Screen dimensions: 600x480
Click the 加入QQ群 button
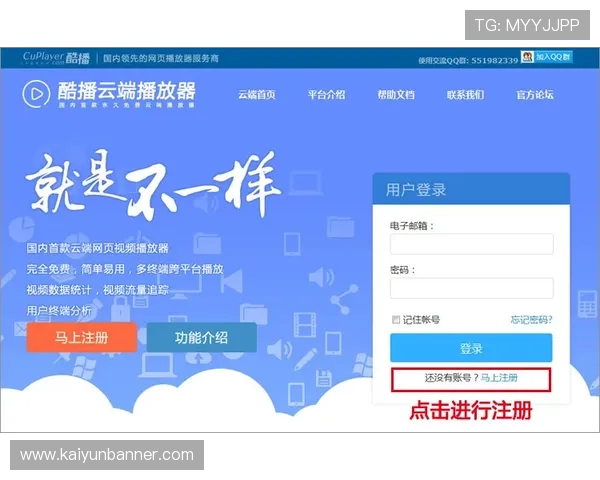(x=553, y=57)
